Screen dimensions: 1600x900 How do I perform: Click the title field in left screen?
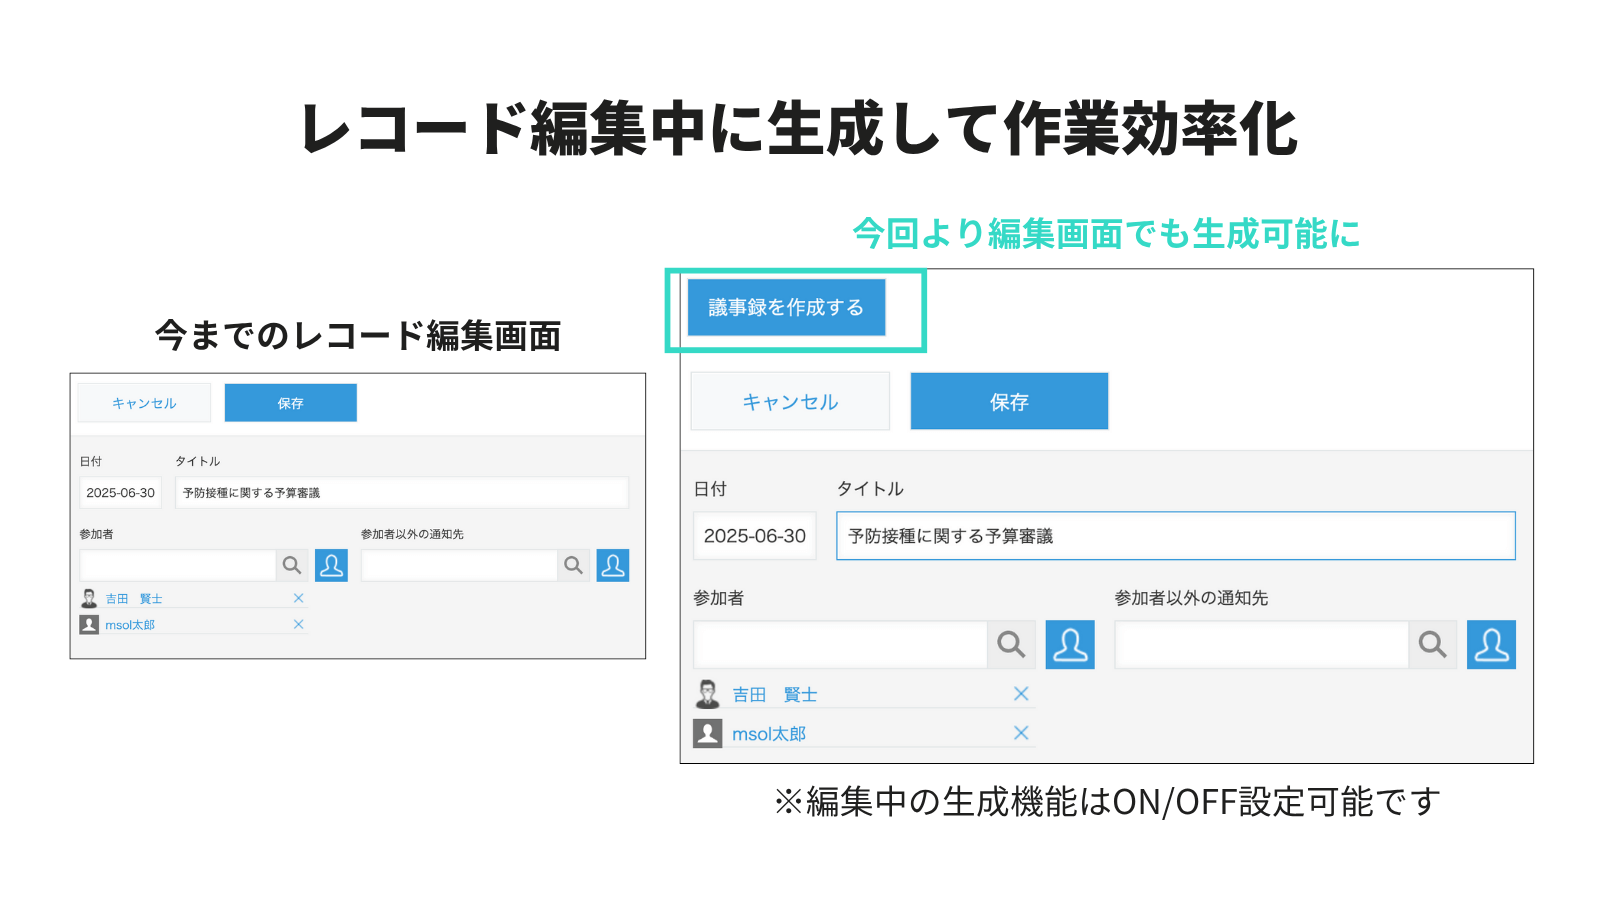point(402,493)
